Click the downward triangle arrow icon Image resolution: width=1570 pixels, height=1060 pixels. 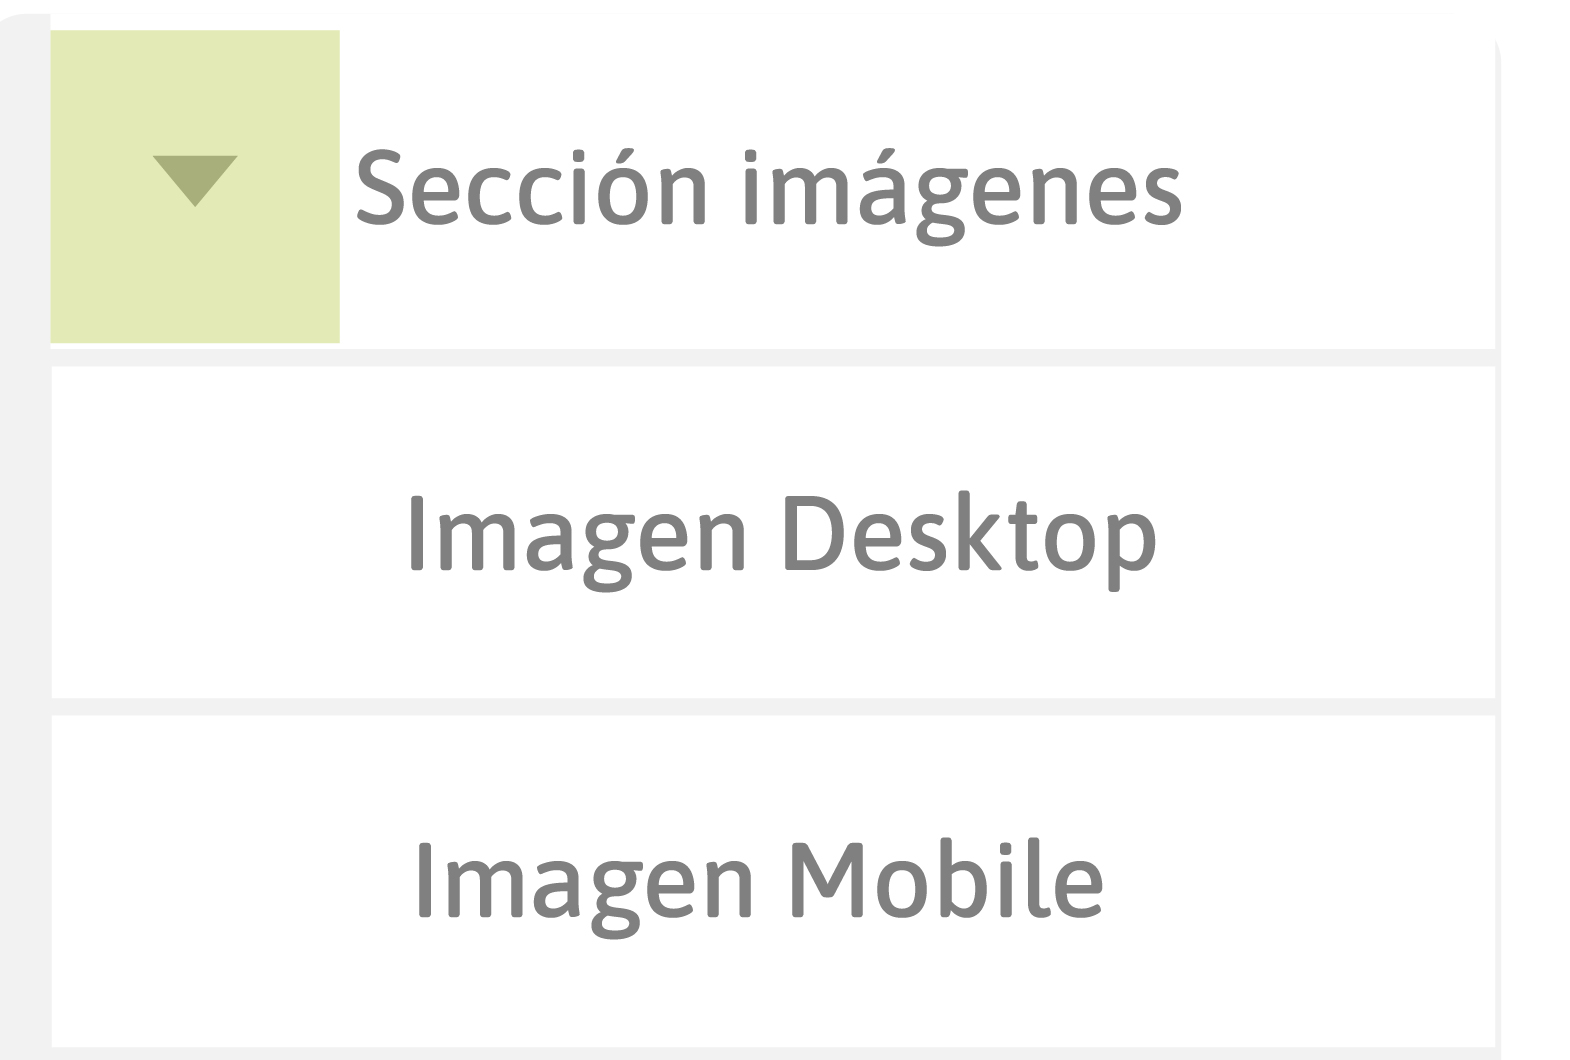pos(195,180)
